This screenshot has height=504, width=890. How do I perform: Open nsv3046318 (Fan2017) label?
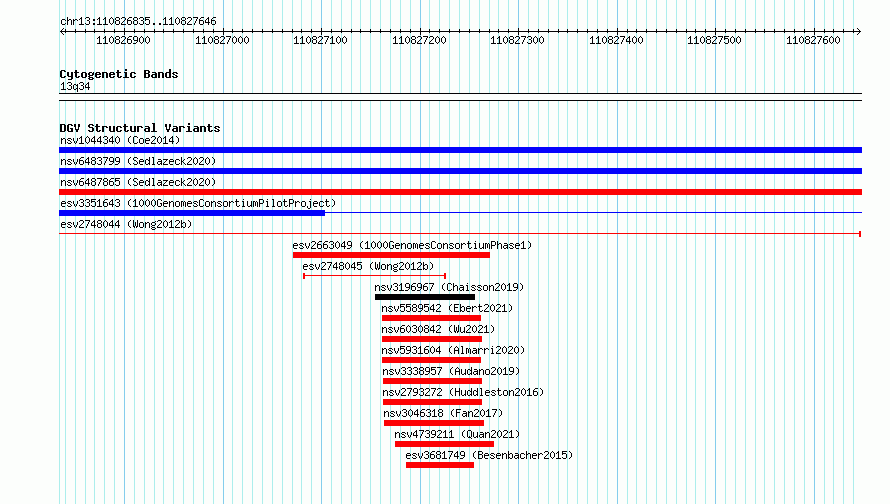point(443,413)
